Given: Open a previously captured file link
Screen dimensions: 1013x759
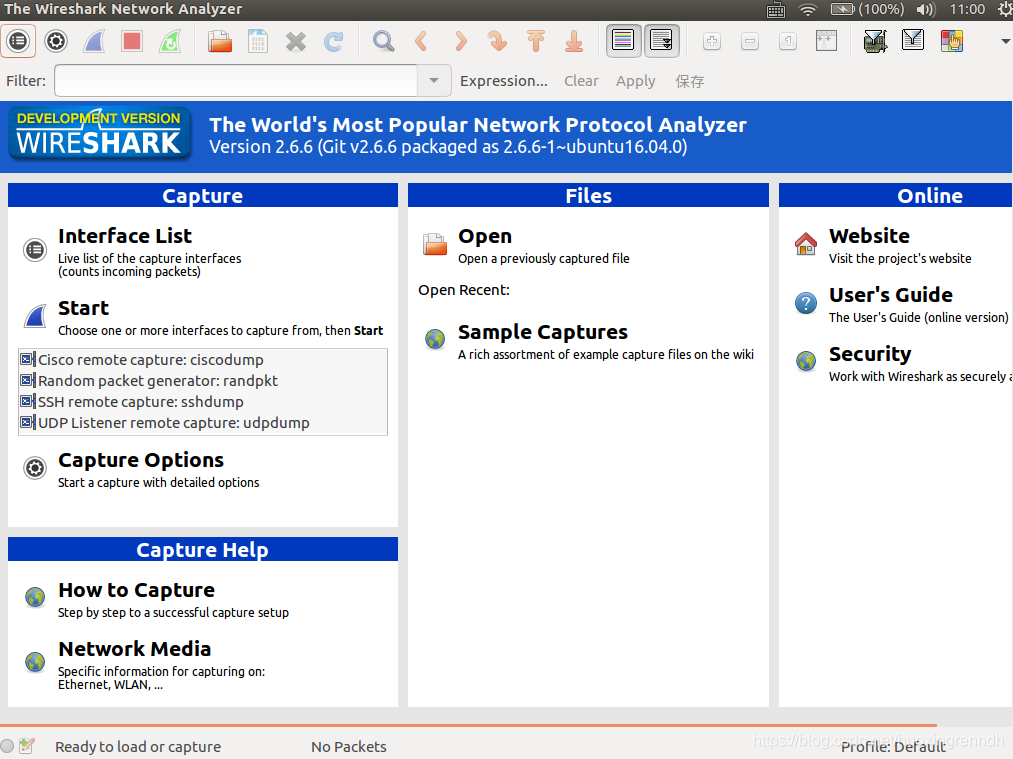Looking at the screenshot, I should 485,236.
